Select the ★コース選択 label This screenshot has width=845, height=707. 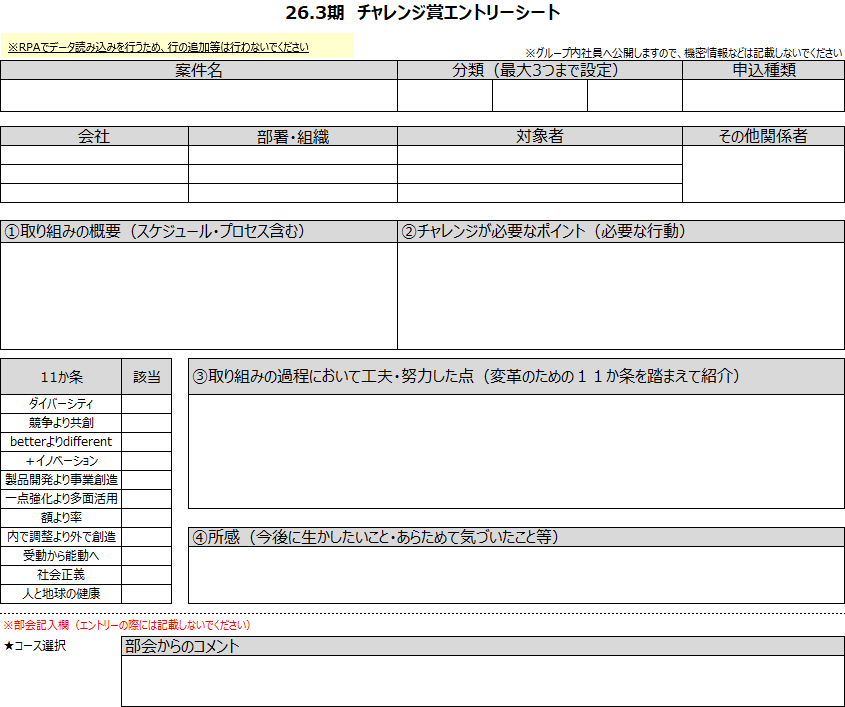click(35, 646)
